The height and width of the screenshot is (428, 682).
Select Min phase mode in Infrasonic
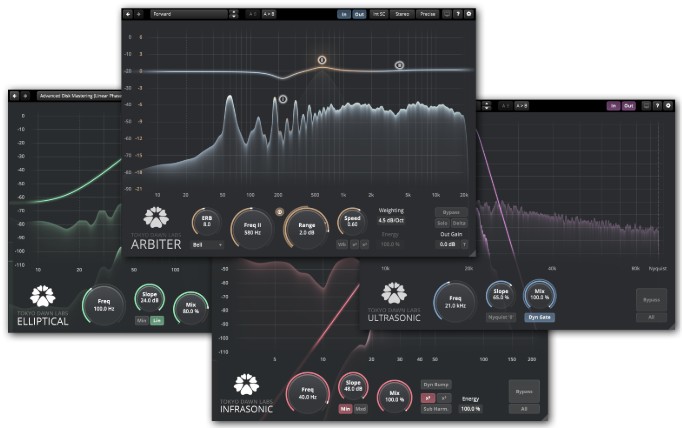pyautogui.click(x=345, y=409)
